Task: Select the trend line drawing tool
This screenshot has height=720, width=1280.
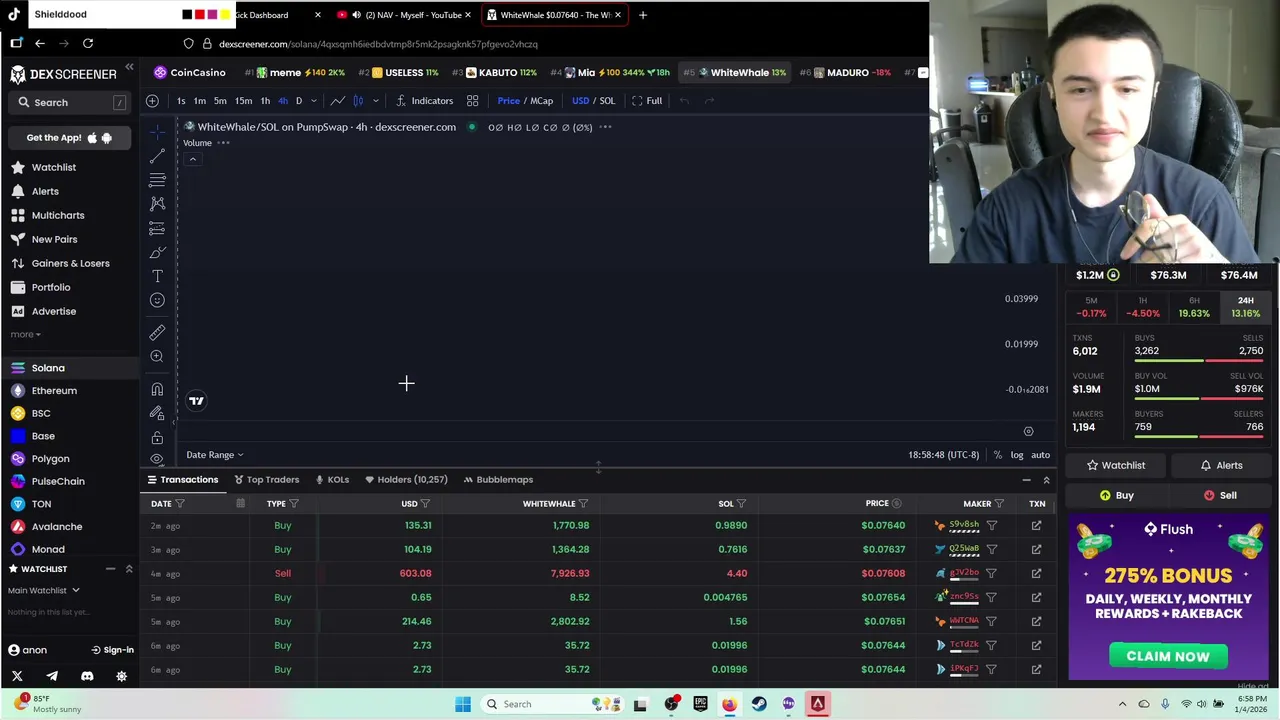Action: tap(157, 156)
